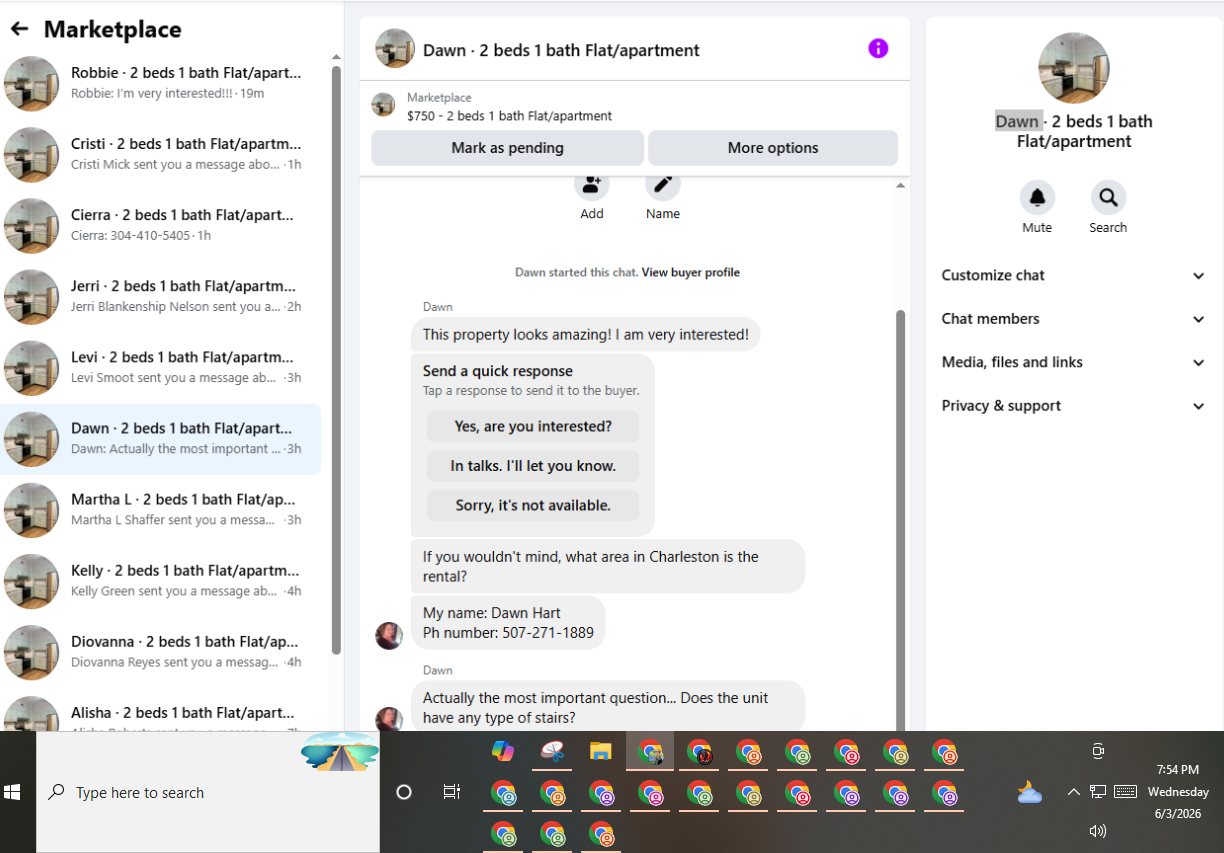Click the 'Dawn · 2 beds 1 bath' chat header title
The height and width of the screenshot is (853, 1224).
(561, 50)
